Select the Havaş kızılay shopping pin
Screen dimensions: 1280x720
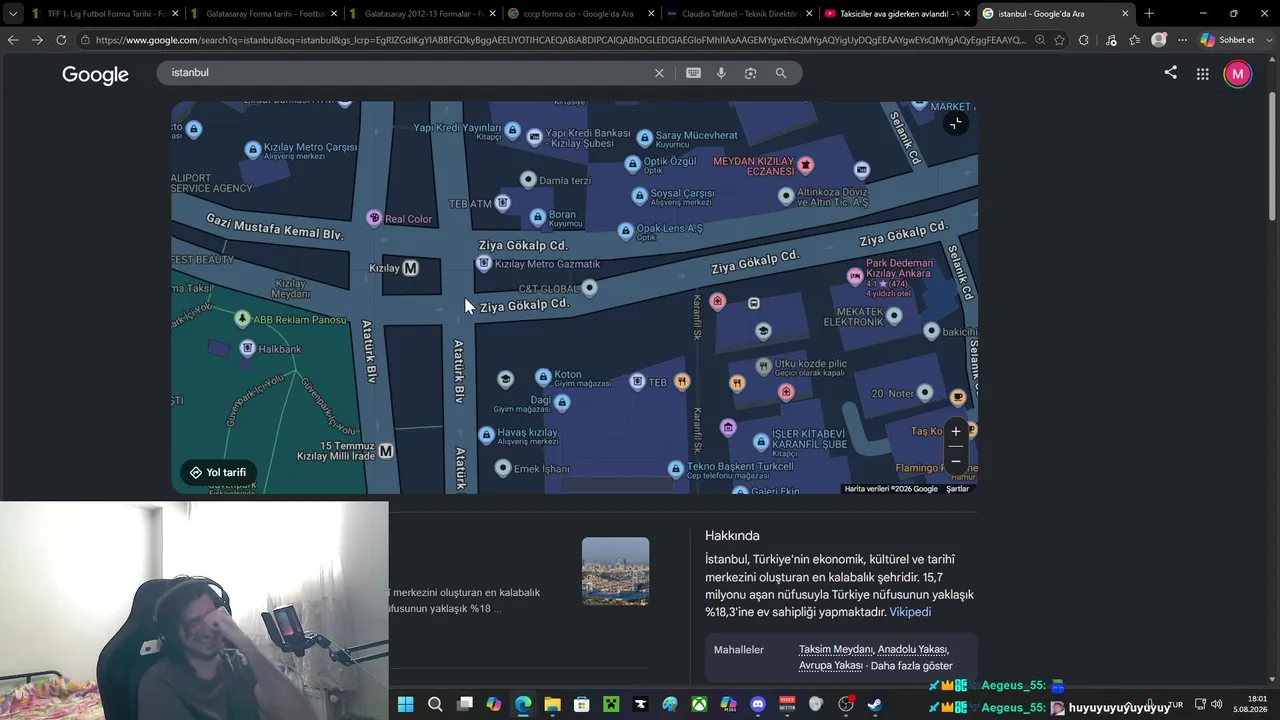tap(487, 435)
